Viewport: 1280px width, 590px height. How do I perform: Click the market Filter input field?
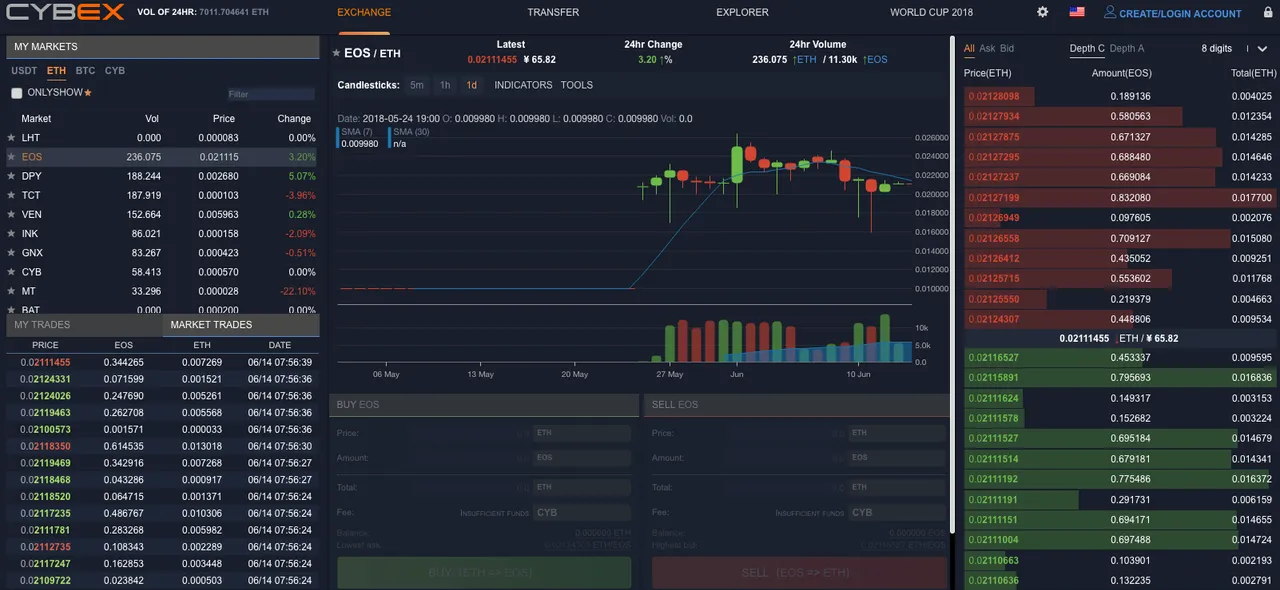271,94
